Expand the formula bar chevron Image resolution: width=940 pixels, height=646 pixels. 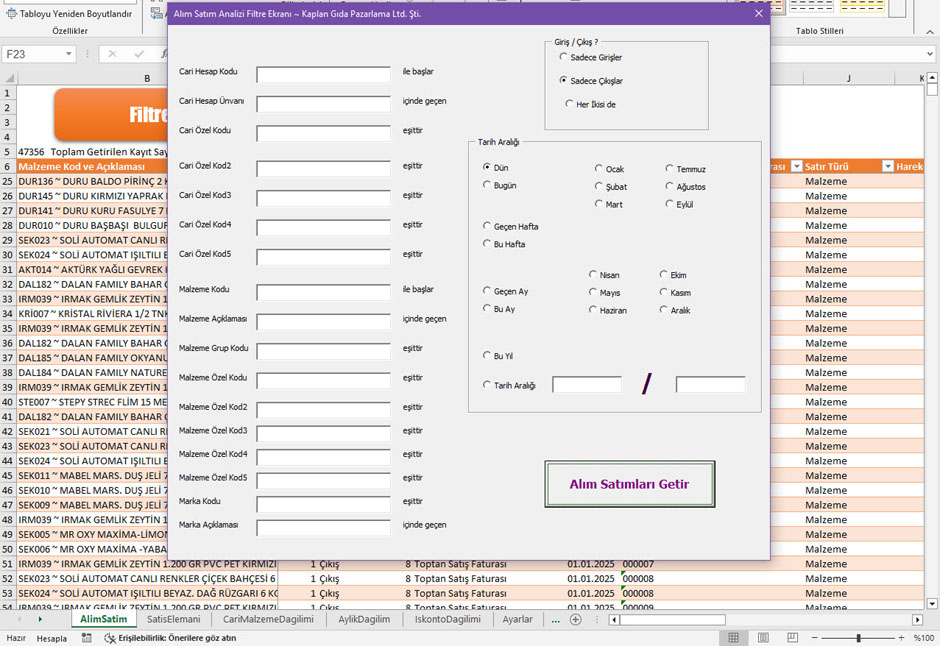(x=930, y=54)
